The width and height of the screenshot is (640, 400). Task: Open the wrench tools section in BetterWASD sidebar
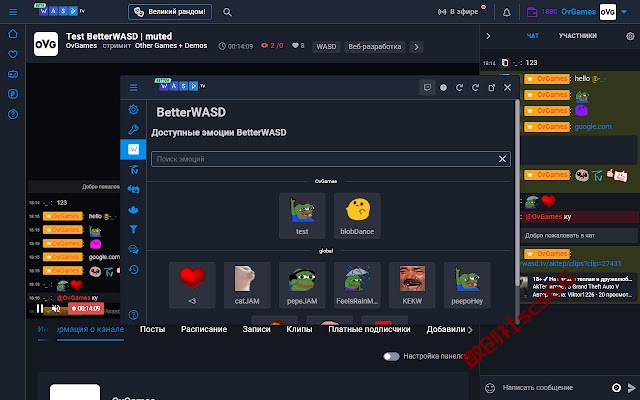click(x=133, y=129)
